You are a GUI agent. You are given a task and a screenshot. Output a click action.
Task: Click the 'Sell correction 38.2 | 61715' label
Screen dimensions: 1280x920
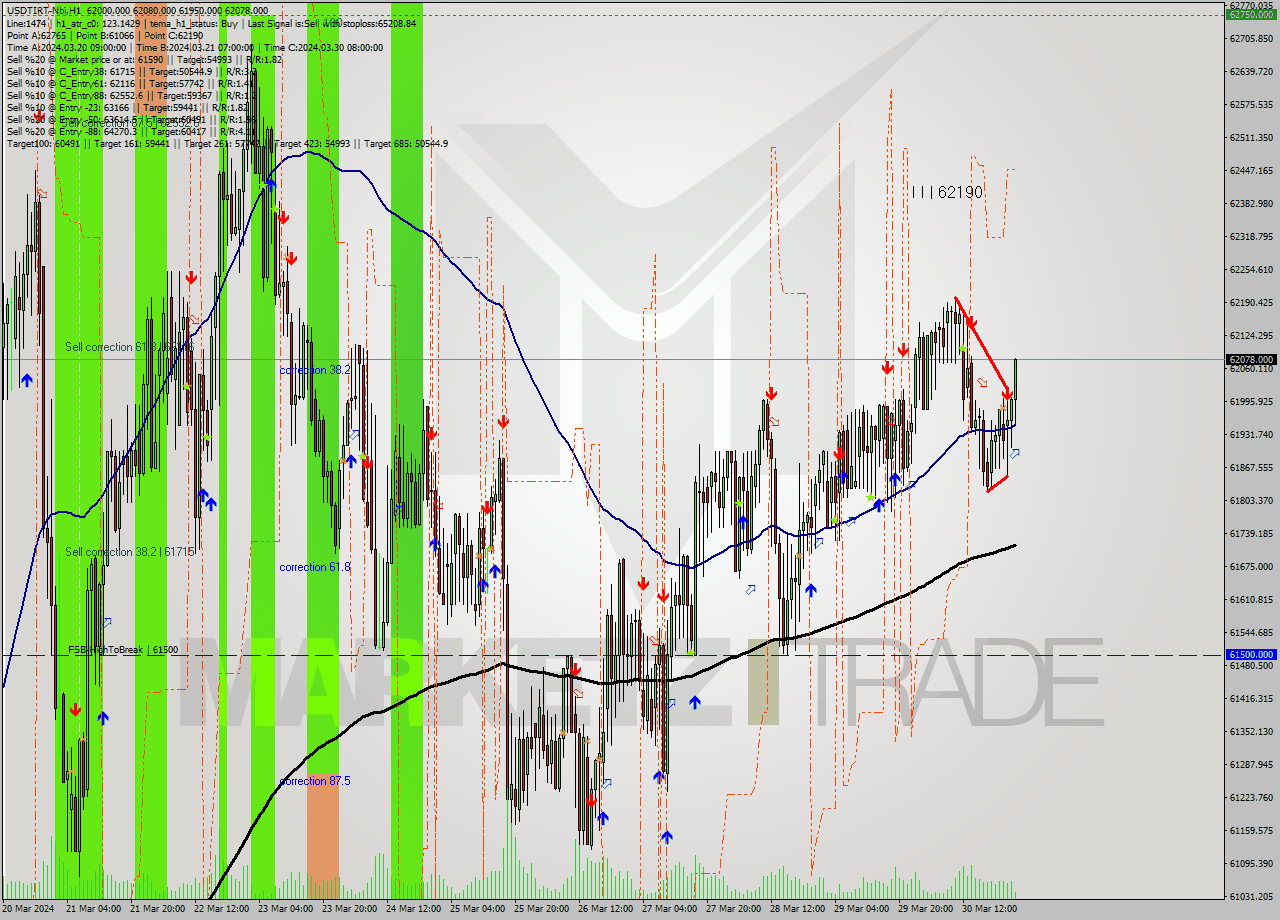pyautogui.click(x=128, y=552)
